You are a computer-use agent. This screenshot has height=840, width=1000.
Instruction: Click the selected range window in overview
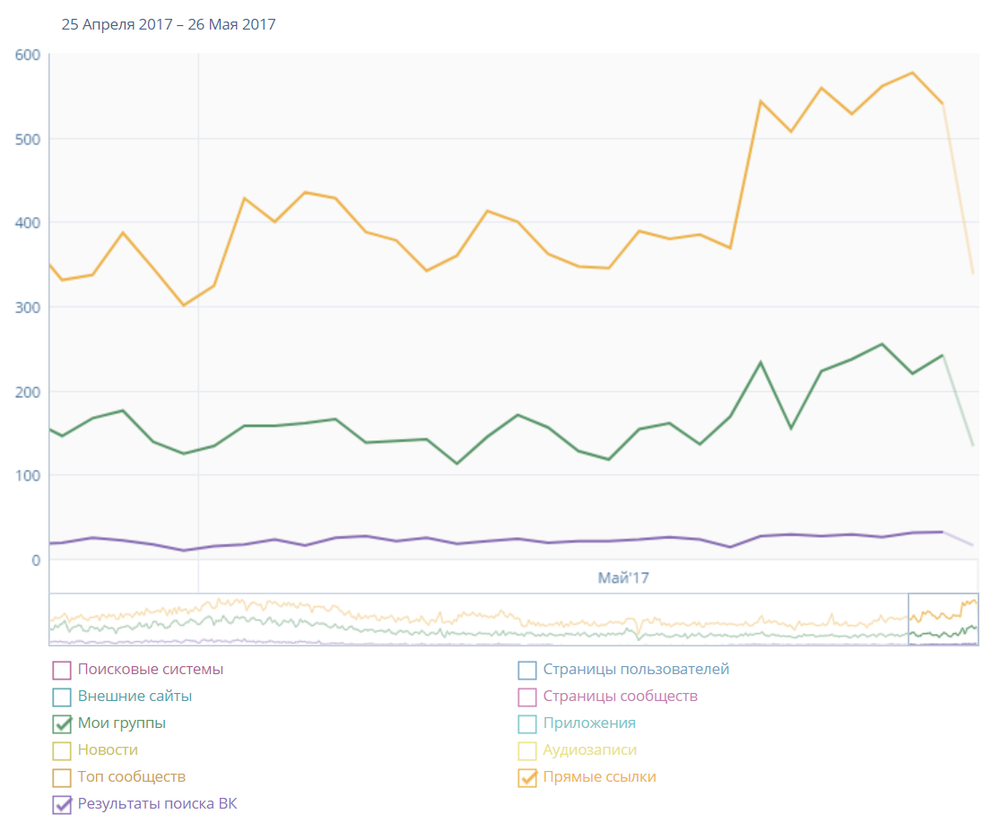point(943,619)
